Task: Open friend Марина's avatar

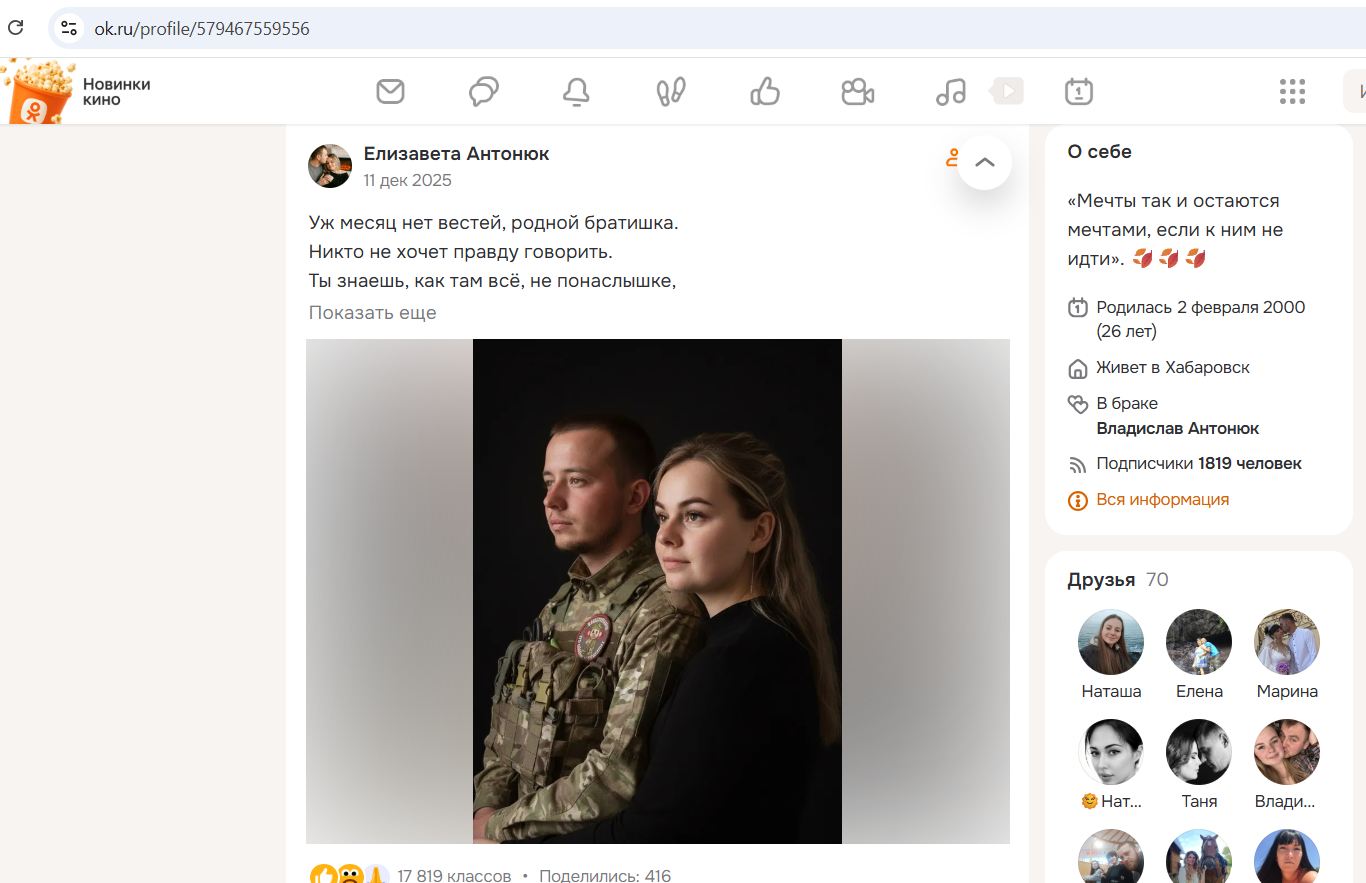Action: (1287, 642)
